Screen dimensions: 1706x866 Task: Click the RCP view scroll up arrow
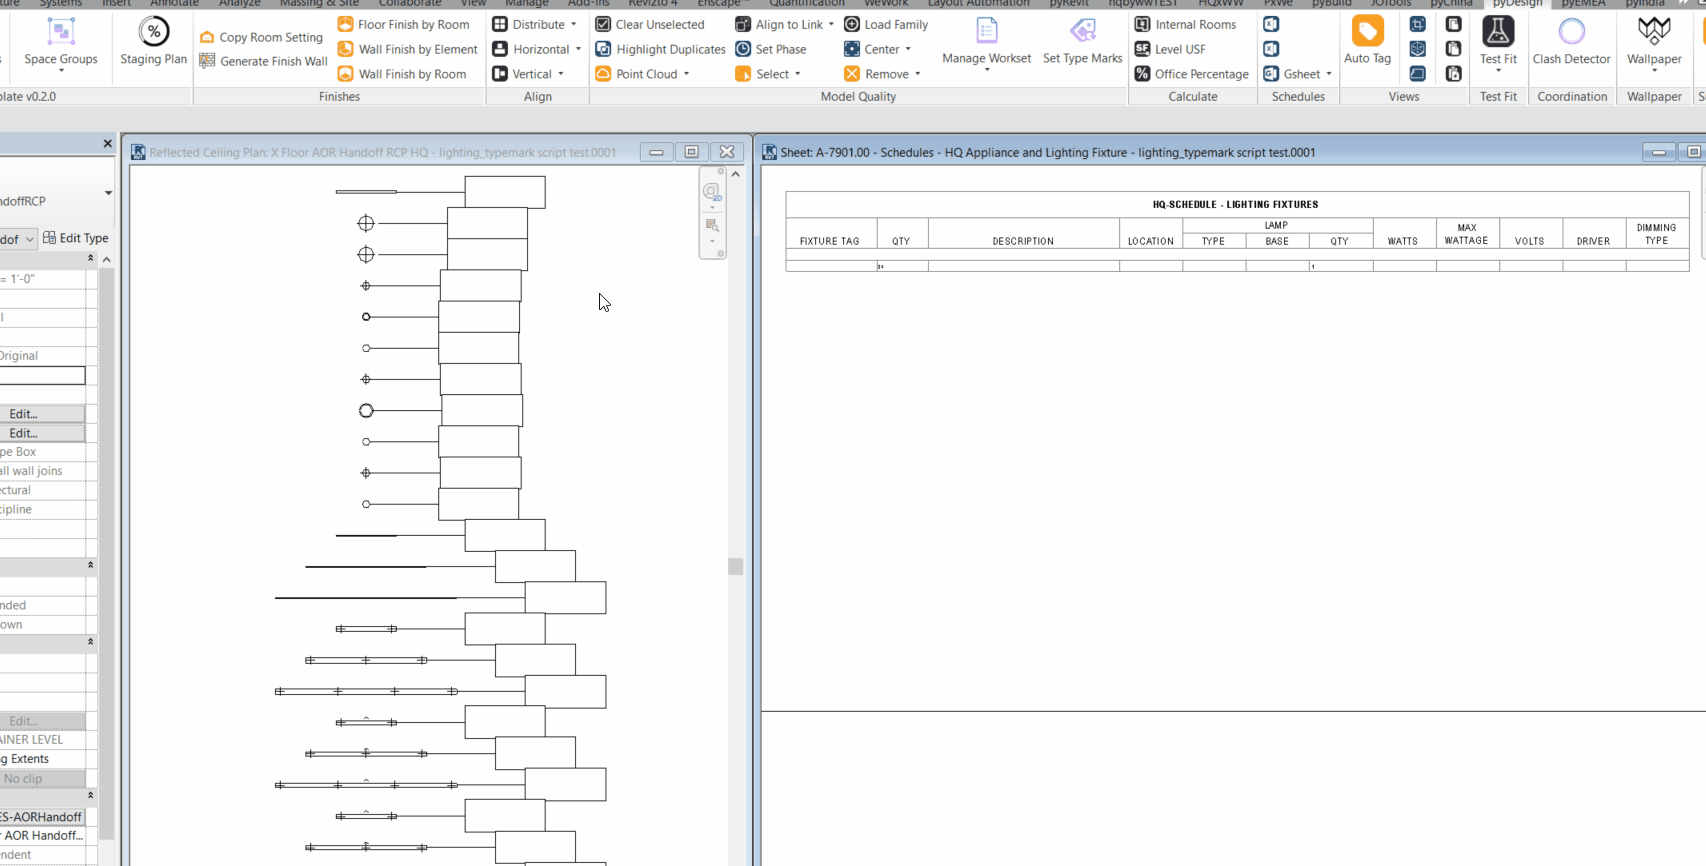coord(735,174)
